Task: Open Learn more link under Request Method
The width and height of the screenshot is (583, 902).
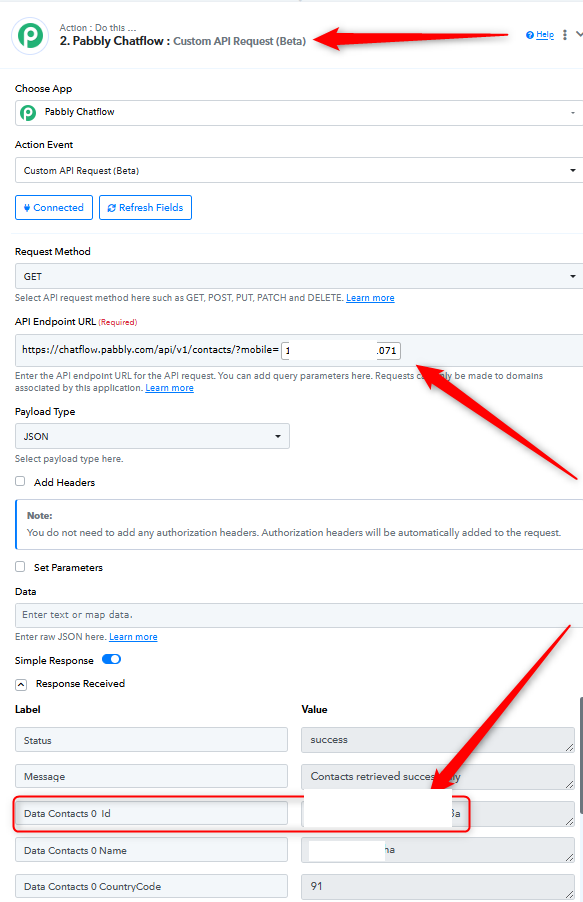Action: [370, 298]
